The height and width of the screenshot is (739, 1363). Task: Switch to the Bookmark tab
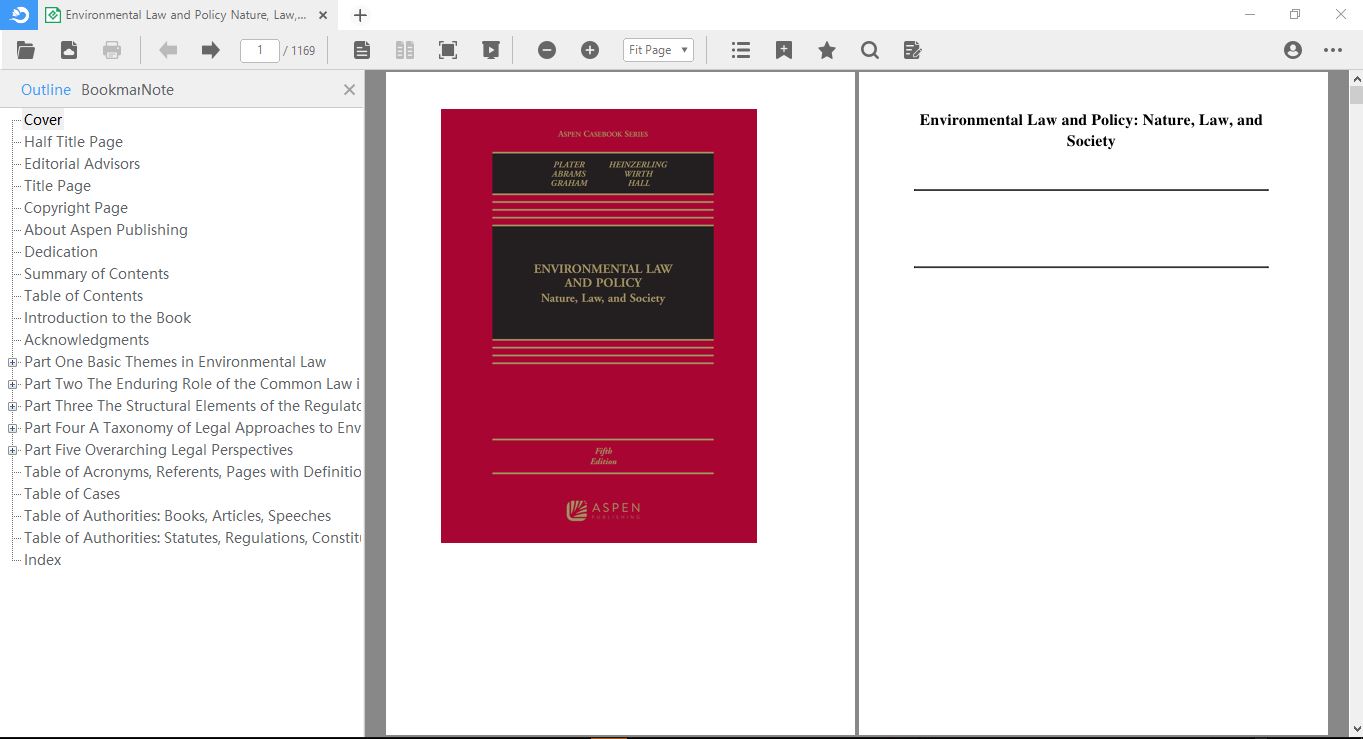coord(110,90)
